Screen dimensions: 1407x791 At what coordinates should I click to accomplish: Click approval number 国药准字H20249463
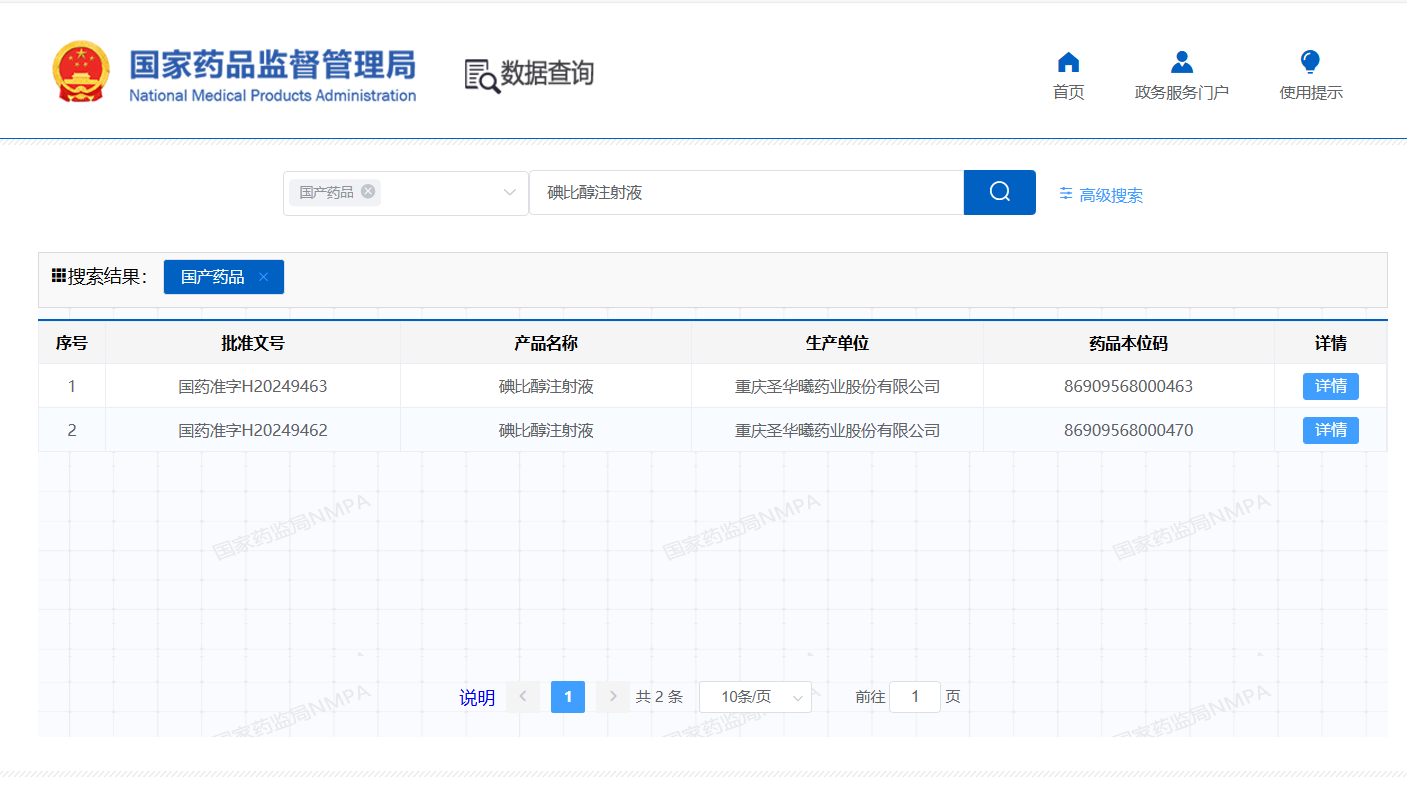pos(253,386)
